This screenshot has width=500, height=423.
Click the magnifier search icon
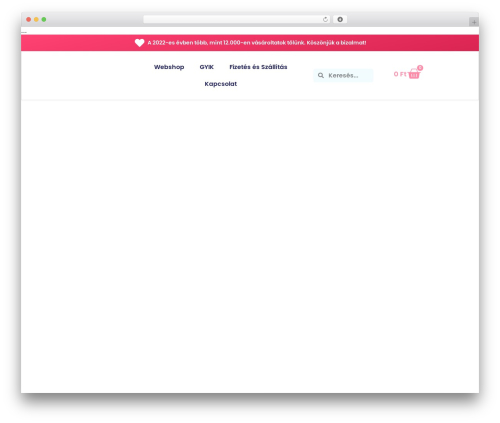pyautogui.click(x=321, y=76)
